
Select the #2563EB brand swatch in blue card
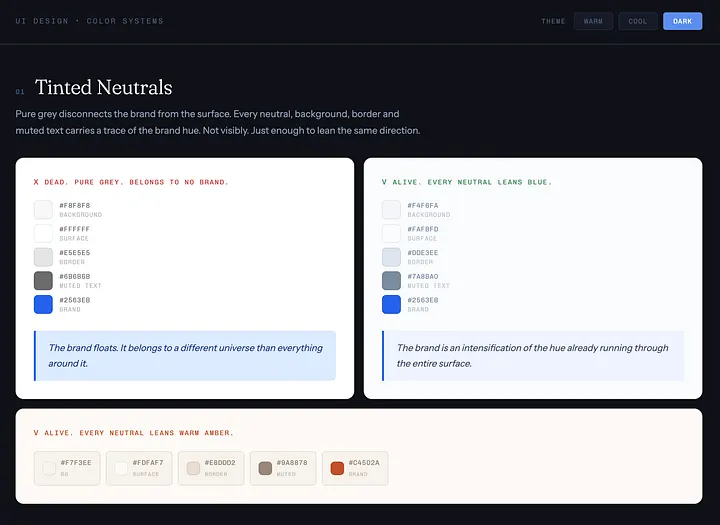(x=391, y=305)
